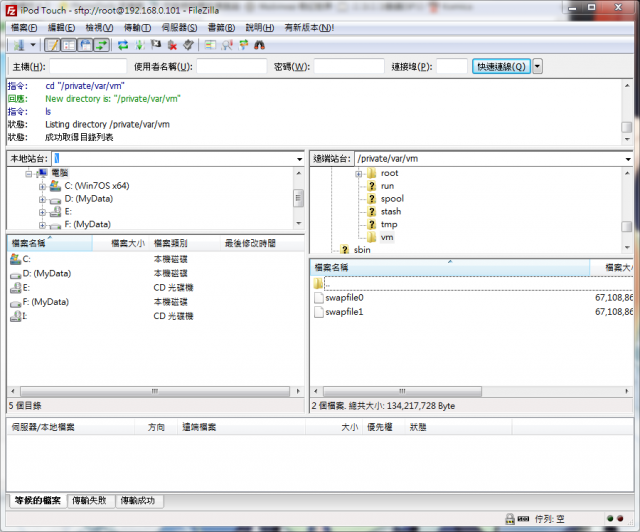Click the 快速連線(Q) quickconnect button
Screen dimensions: 640x532
(x=501, y=66)
